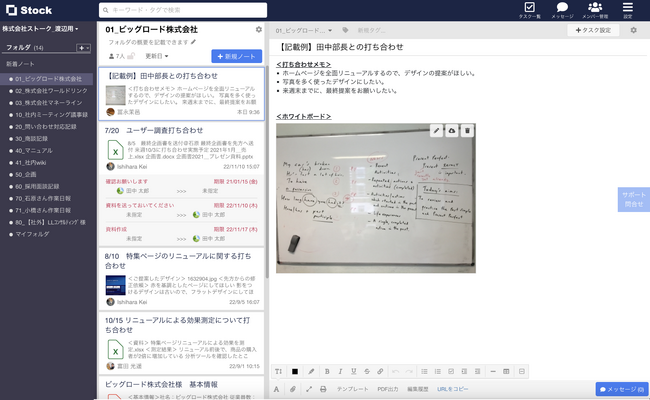Click the 新規タグ tag input field
Image resolution: width=650 pixels, height=400 pixels.
(371, 30)
